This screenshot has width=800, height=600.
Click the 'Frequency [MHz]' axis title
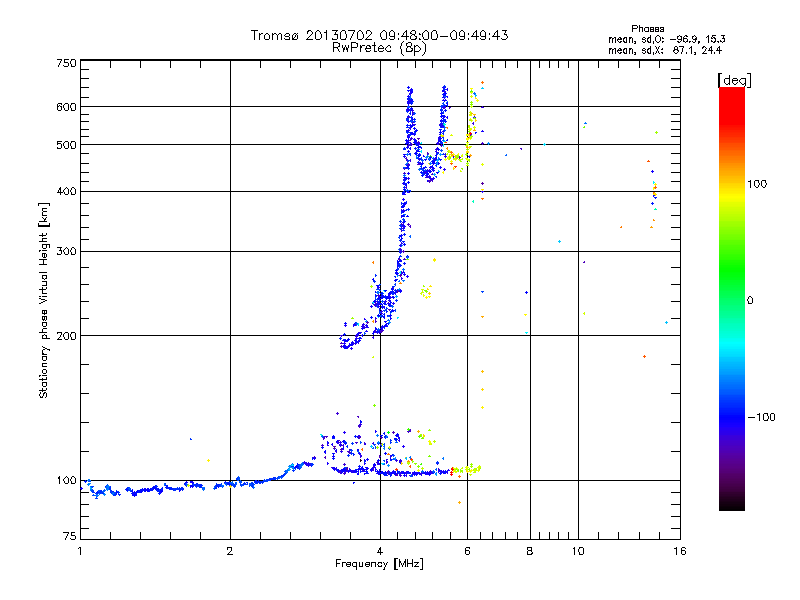pos(379,564)
